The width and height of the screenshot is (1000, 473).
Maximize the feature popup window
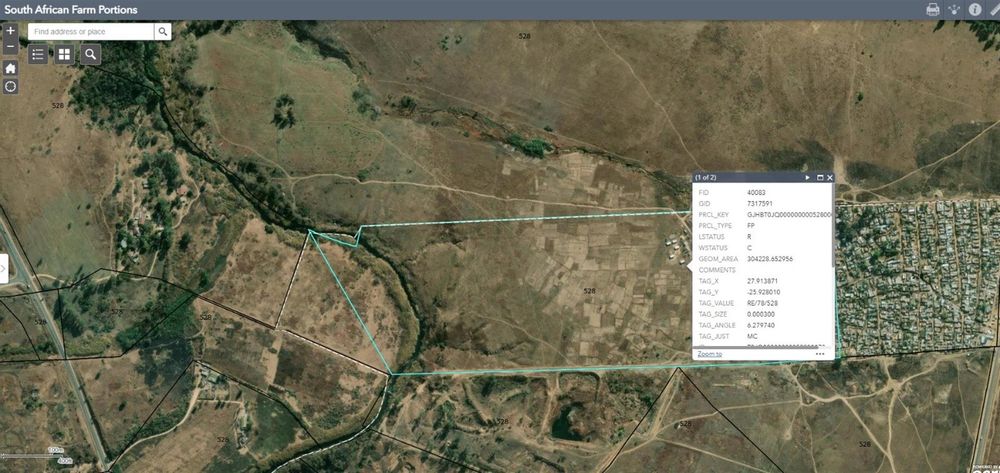pyautogui.click(x=820, y=177)
